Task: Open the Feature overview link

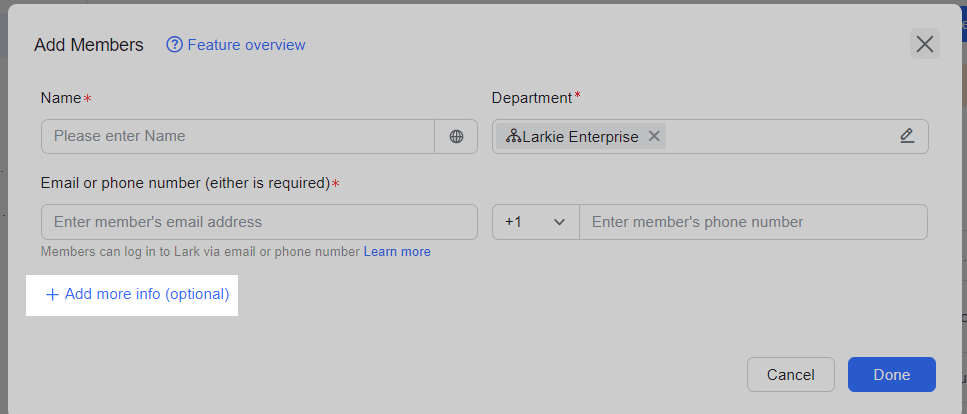Action: [246, 45]
